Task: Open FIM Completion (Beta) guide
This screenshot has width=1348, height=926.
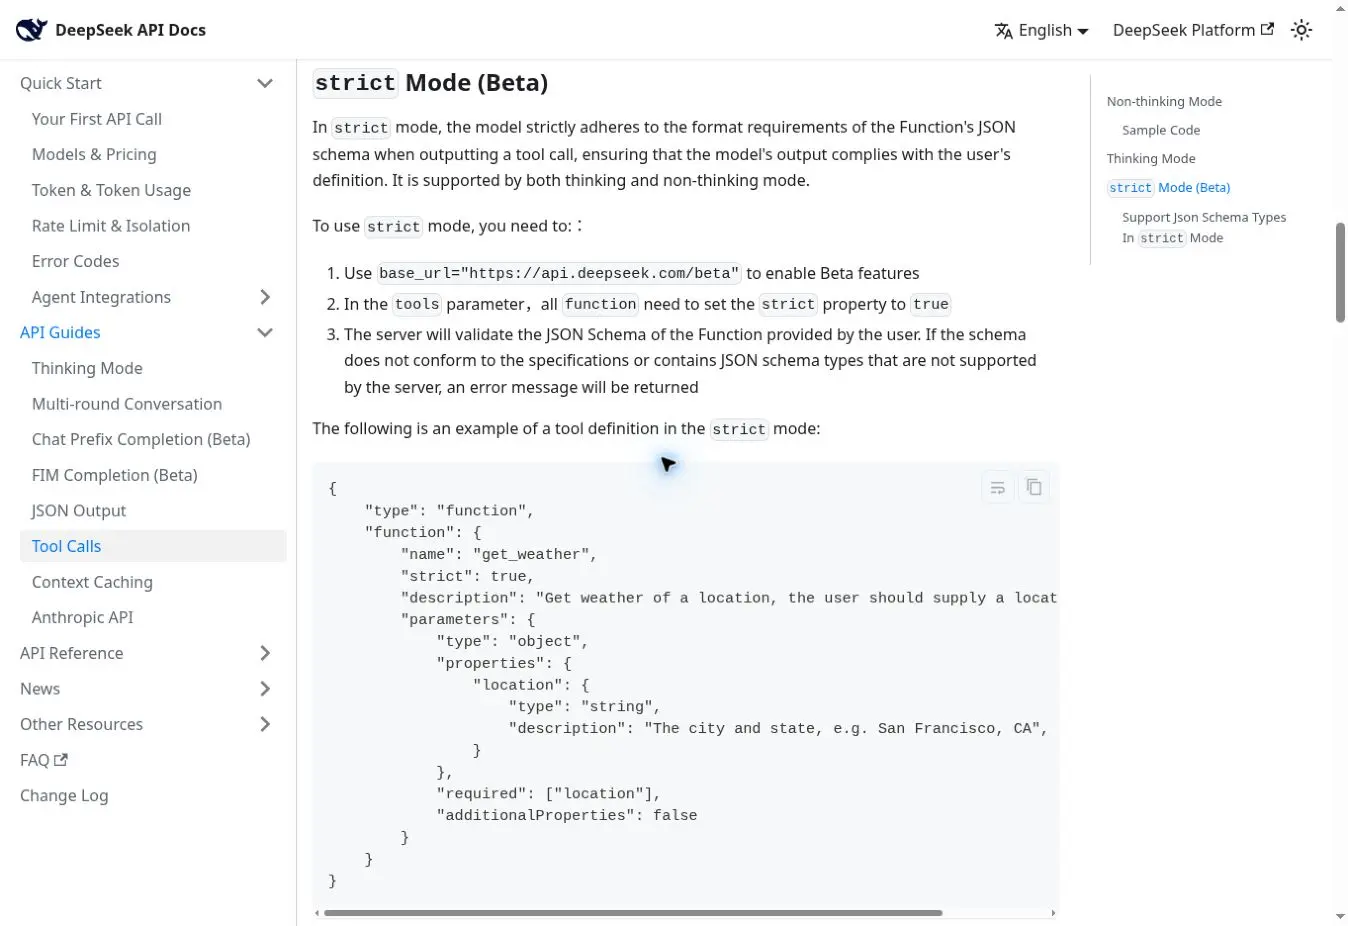Action: point(115,475)
